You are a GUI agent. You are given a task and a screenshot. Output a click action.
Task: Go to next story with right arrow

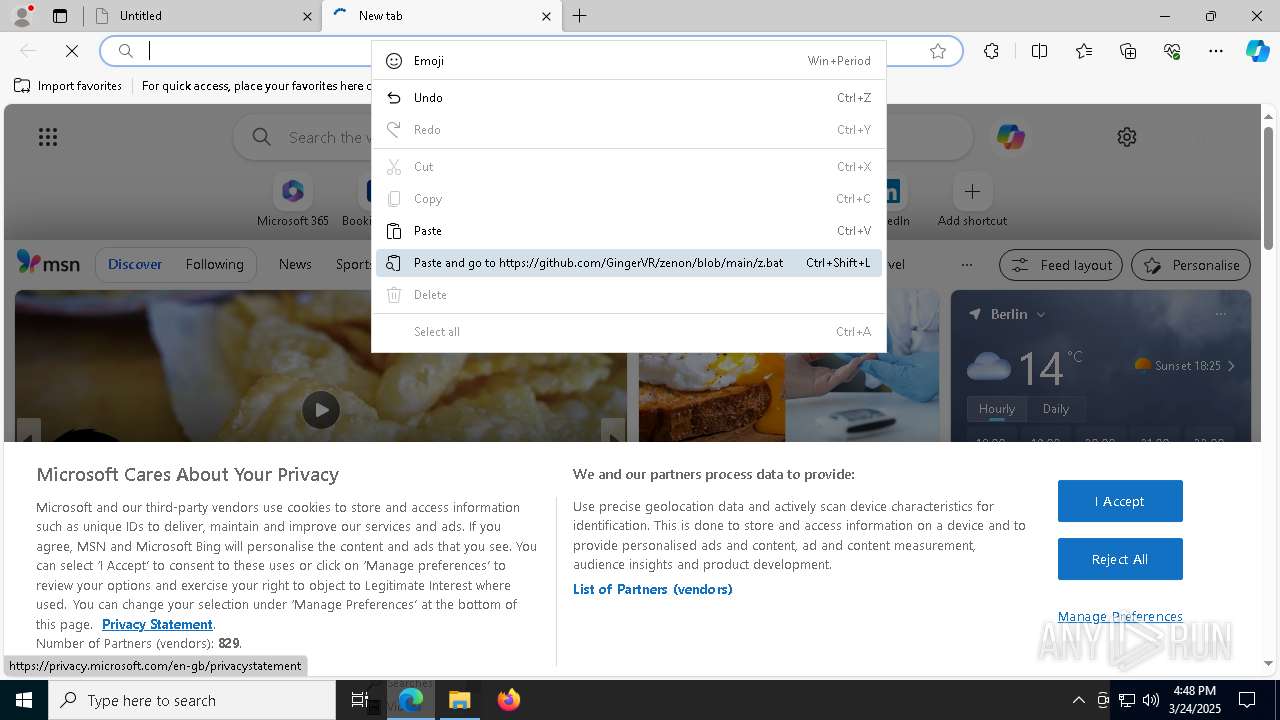pyautogui.click(x=613, y=431)
